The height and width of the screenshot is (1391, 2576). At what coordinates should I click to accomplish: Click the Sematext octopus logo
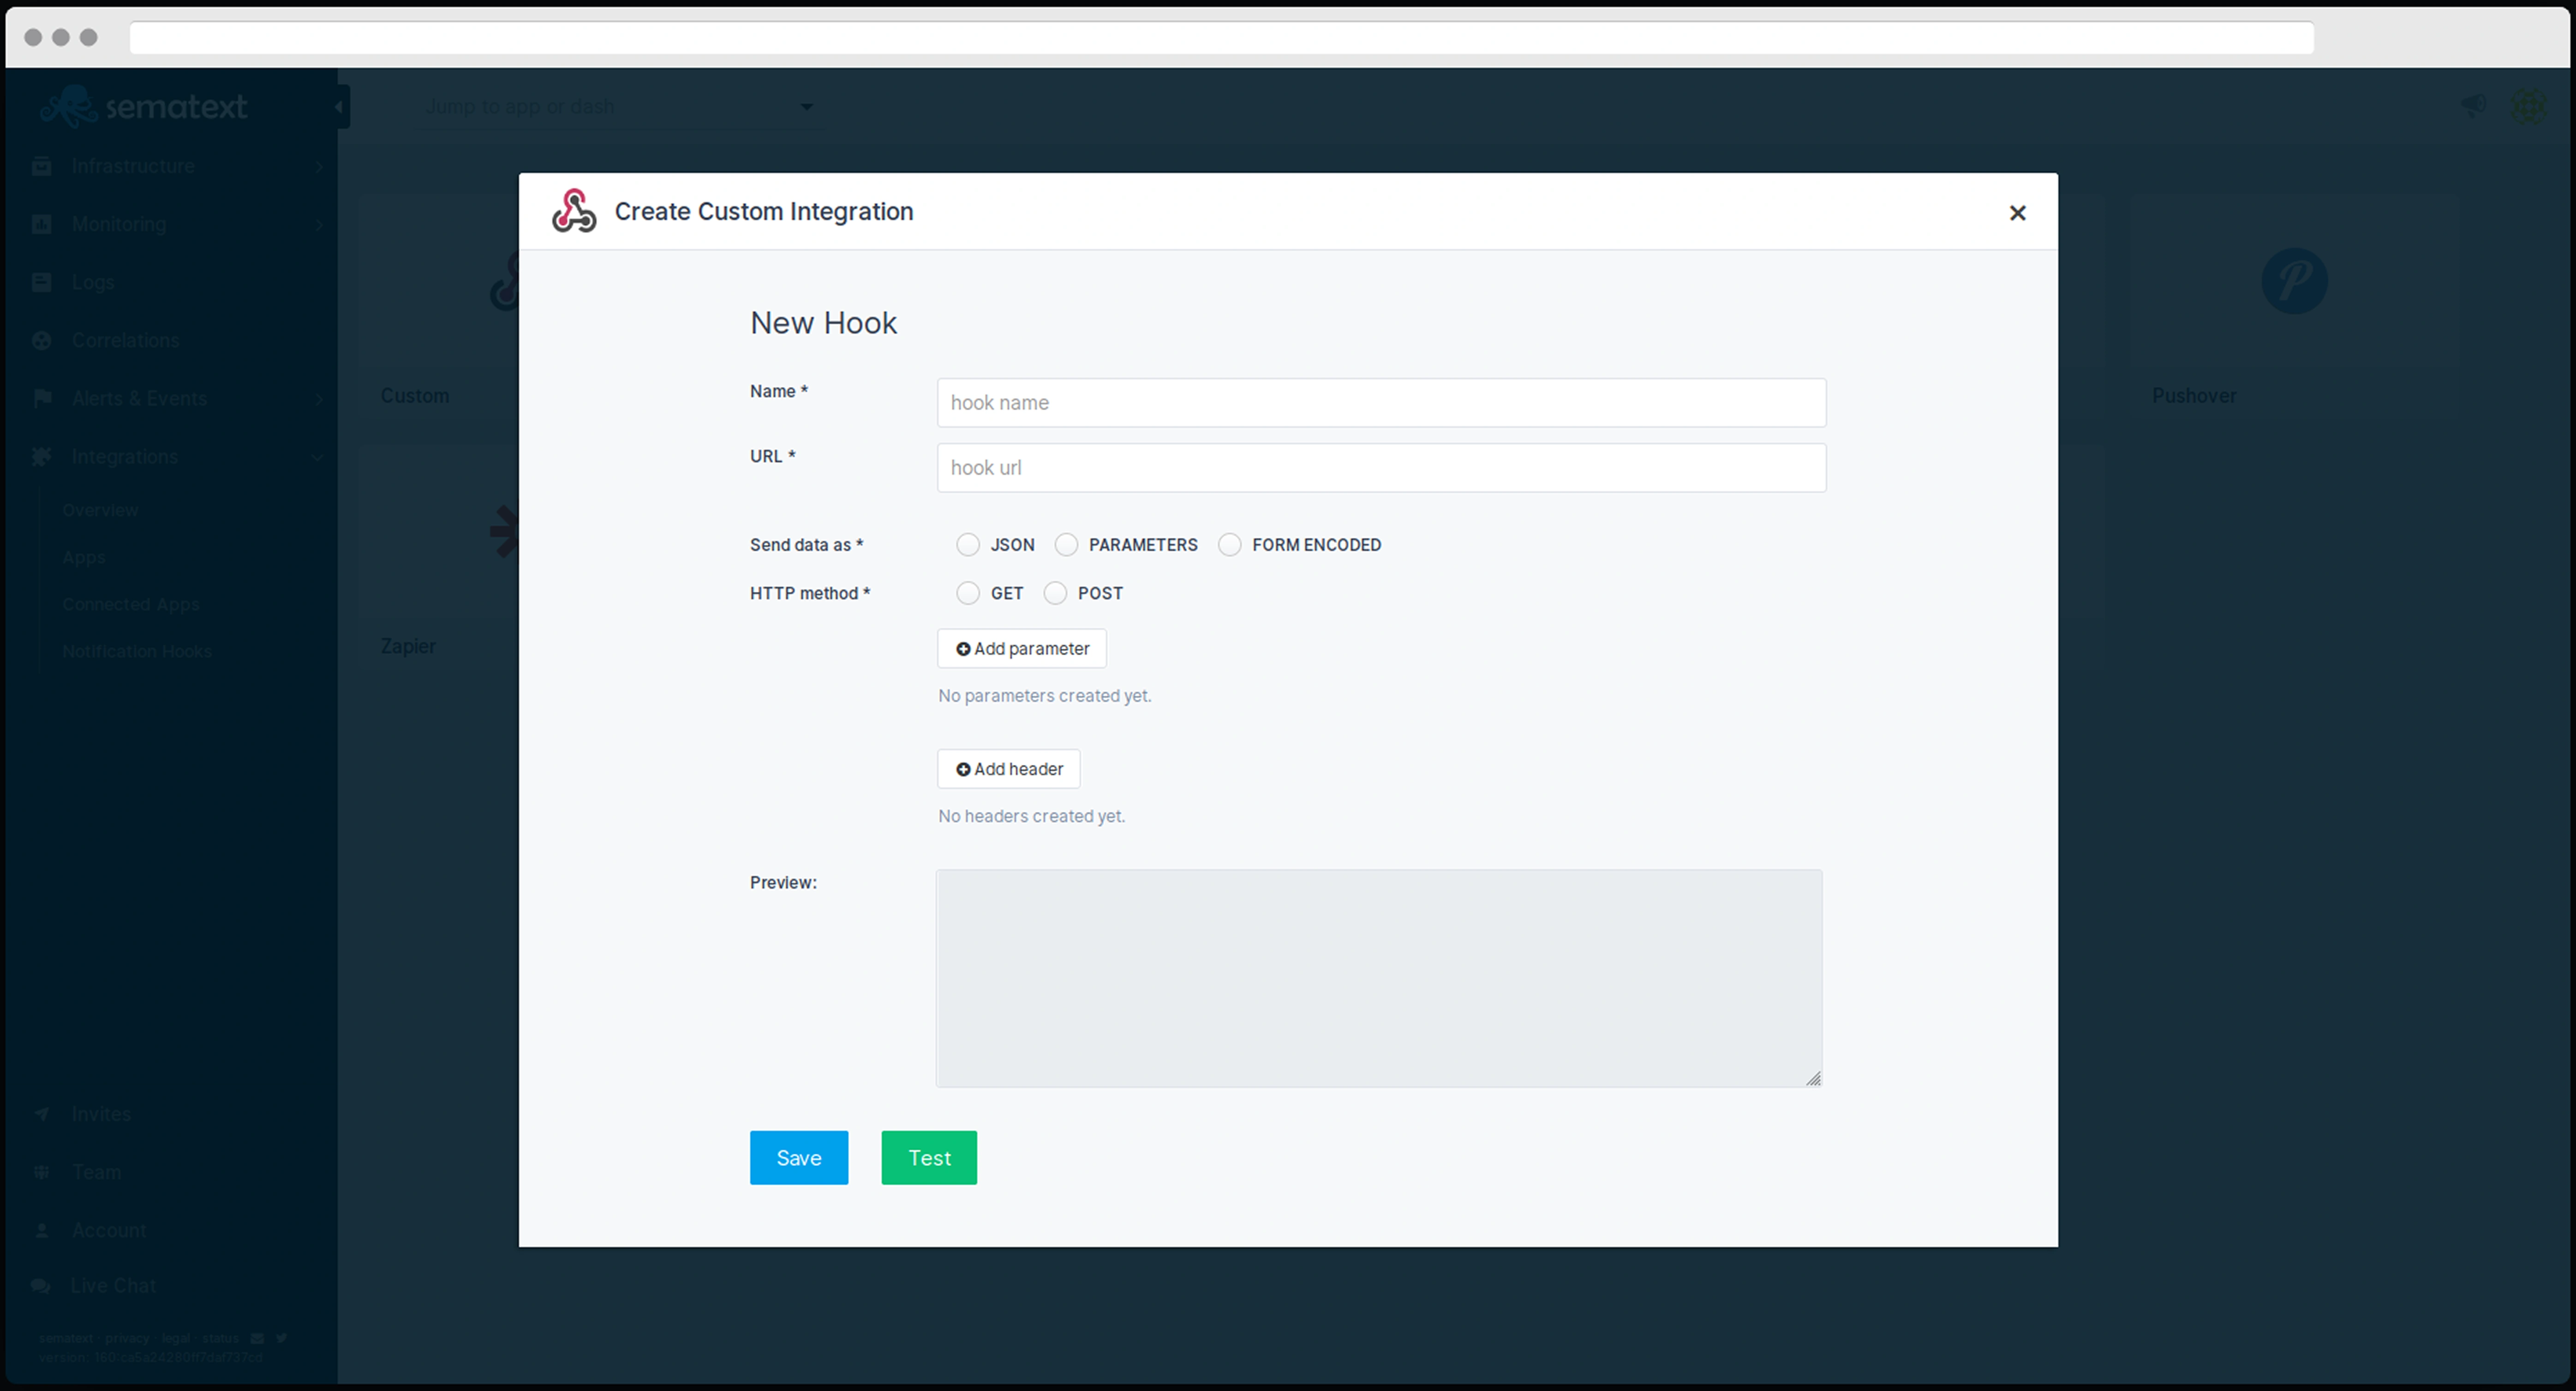[68, 106]
